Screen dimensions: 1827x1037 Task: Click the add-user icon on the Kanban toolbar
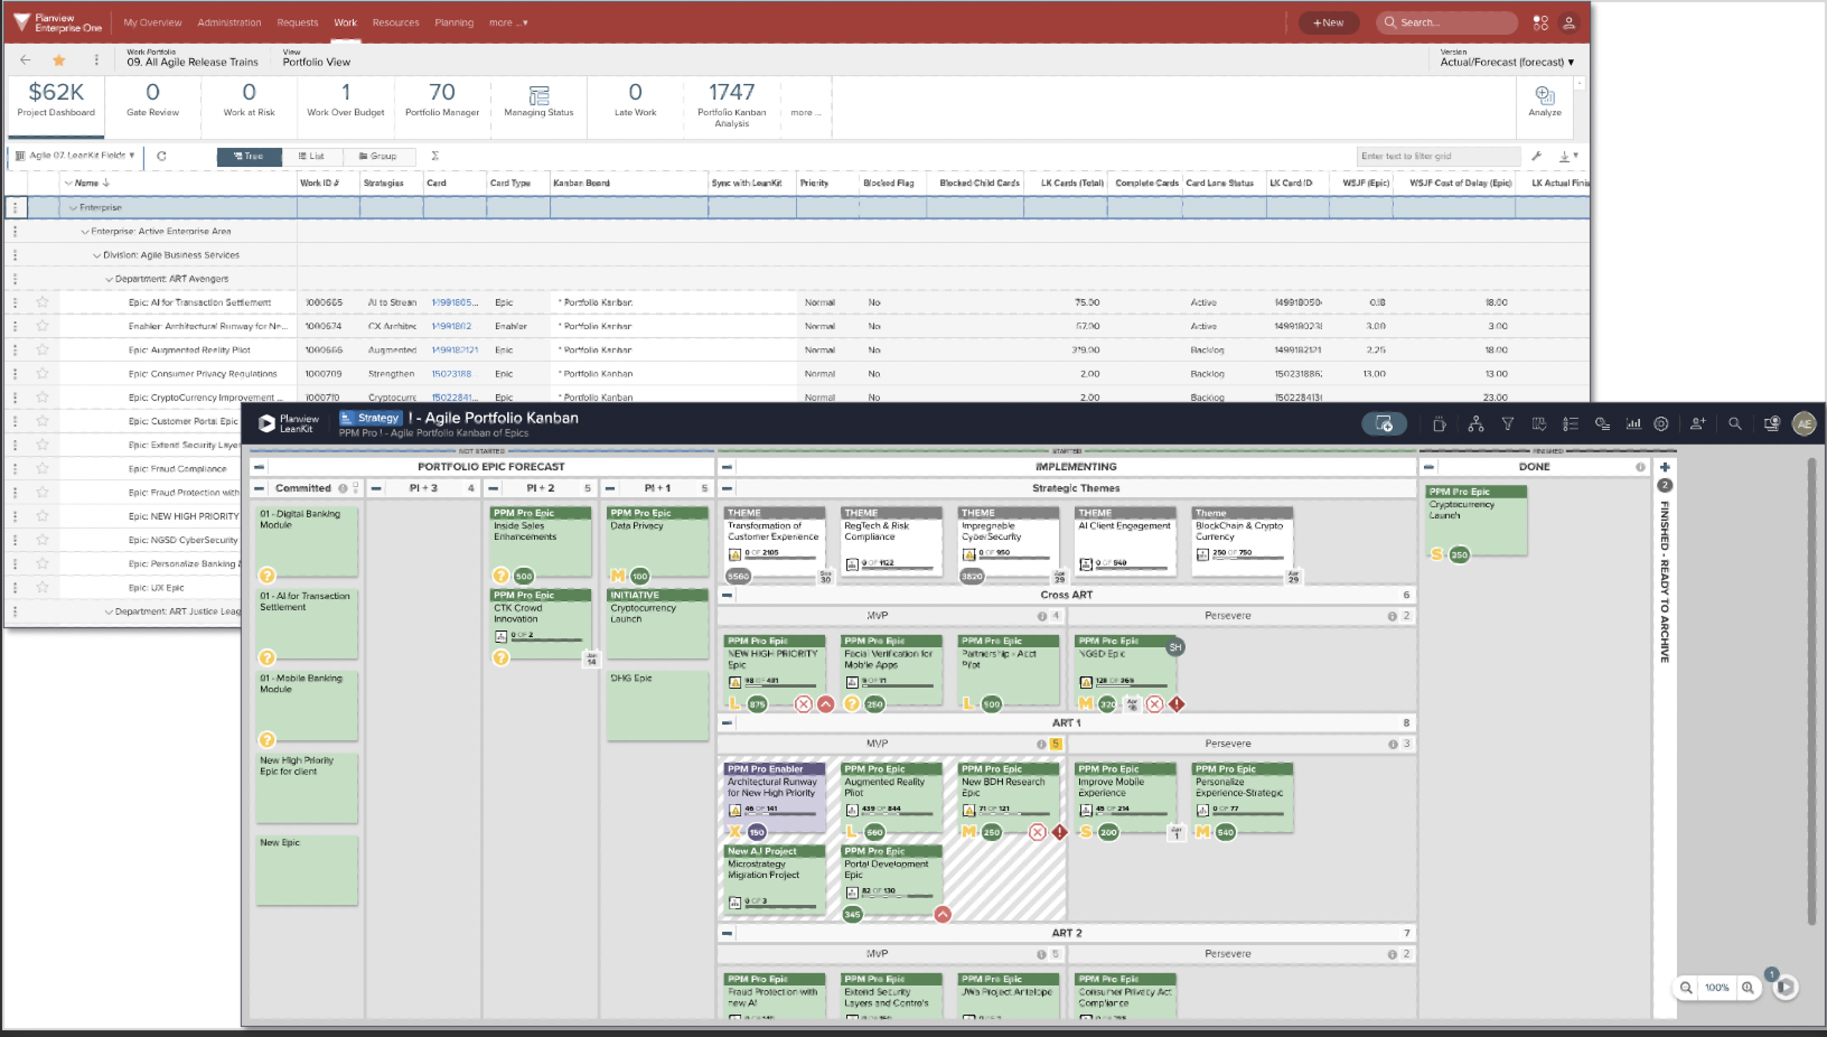(1698, 424)
